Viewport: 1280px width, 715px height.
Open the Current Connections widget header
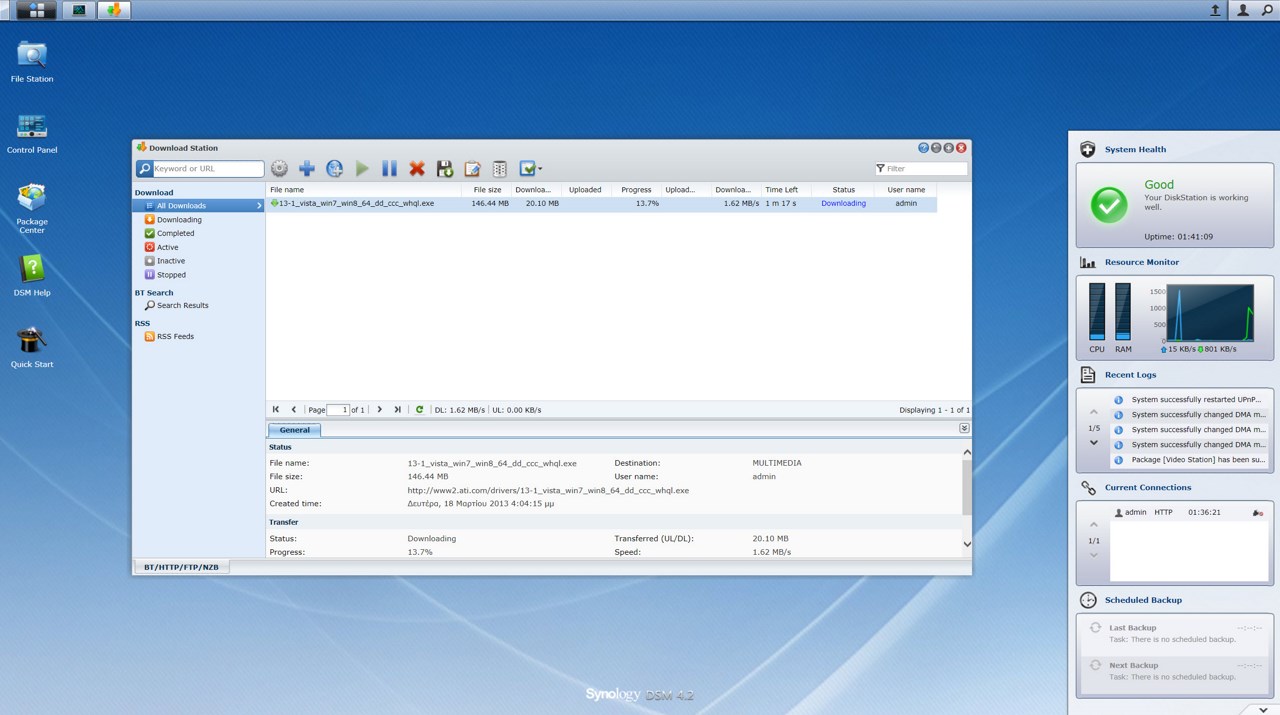pos(1148,488)
